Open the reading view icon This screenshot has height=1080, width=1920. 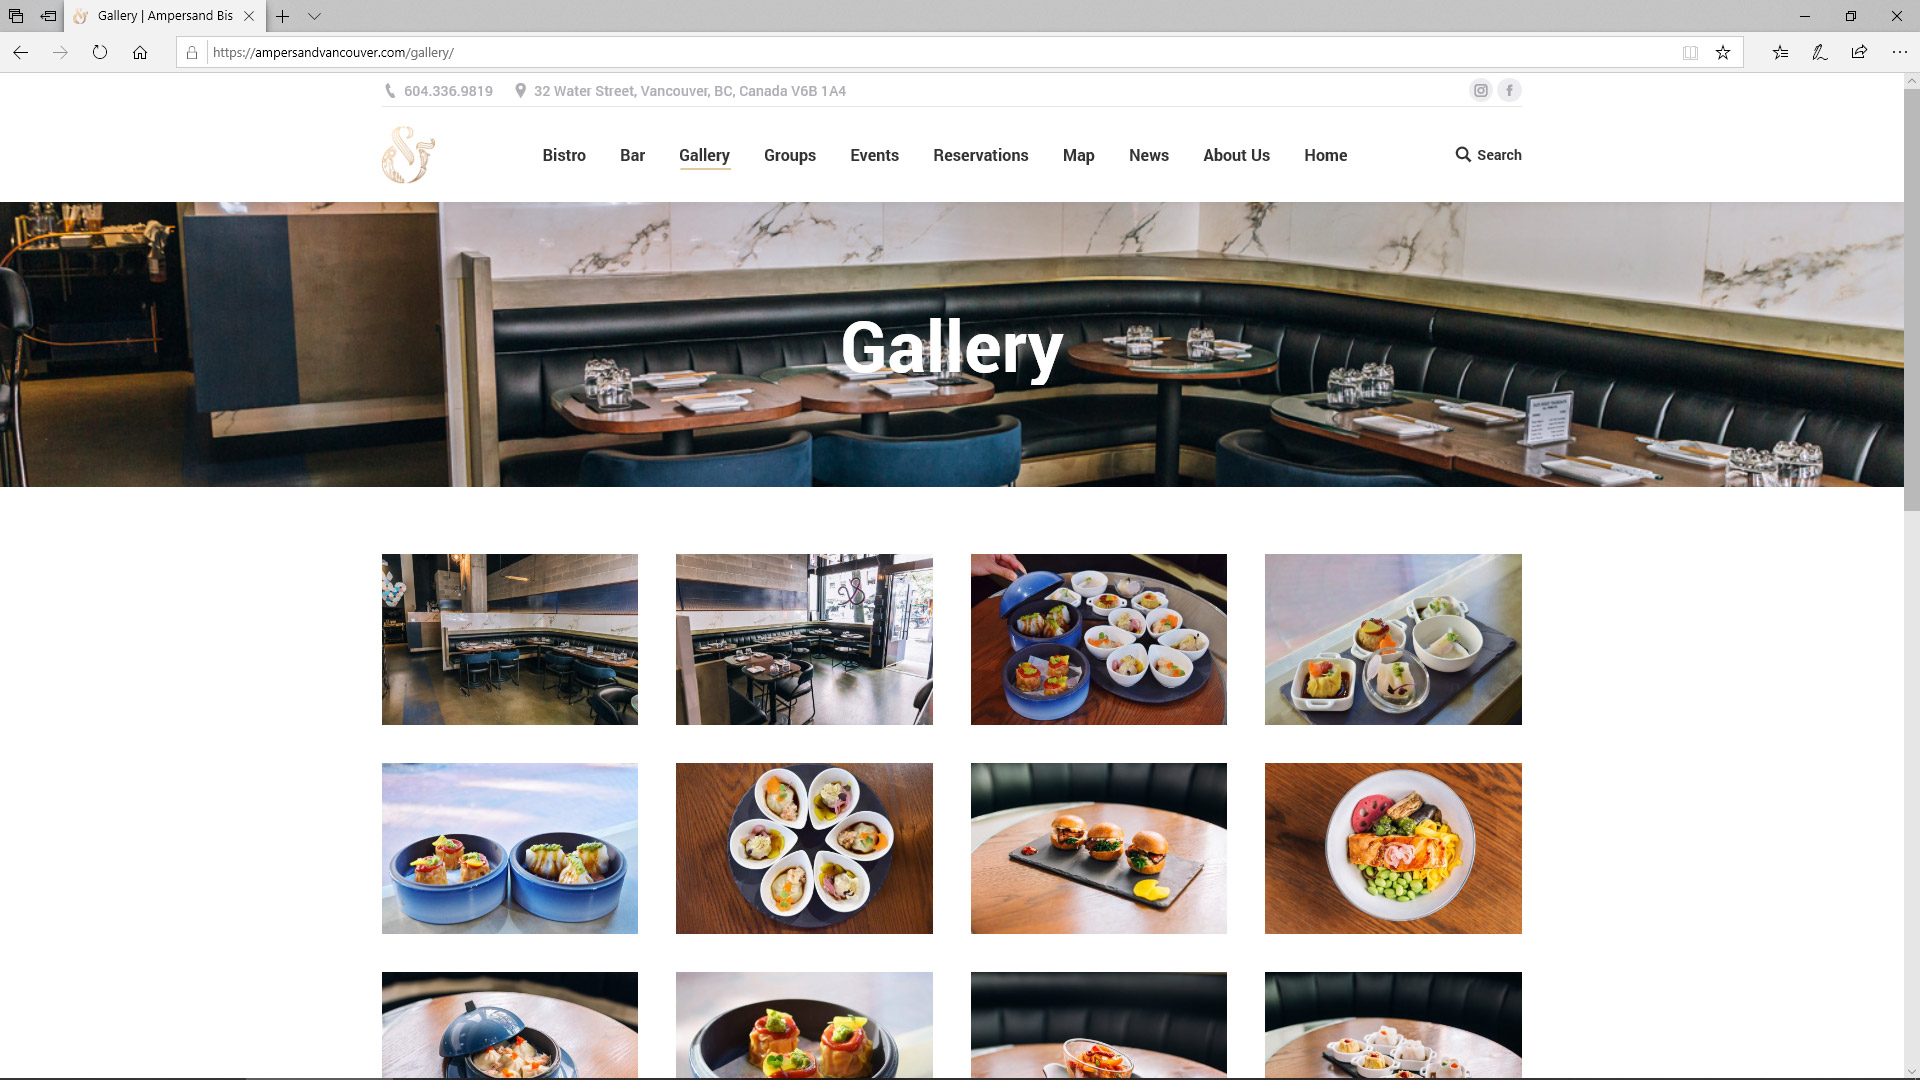pyautogui.click(x=1690, y=52)
